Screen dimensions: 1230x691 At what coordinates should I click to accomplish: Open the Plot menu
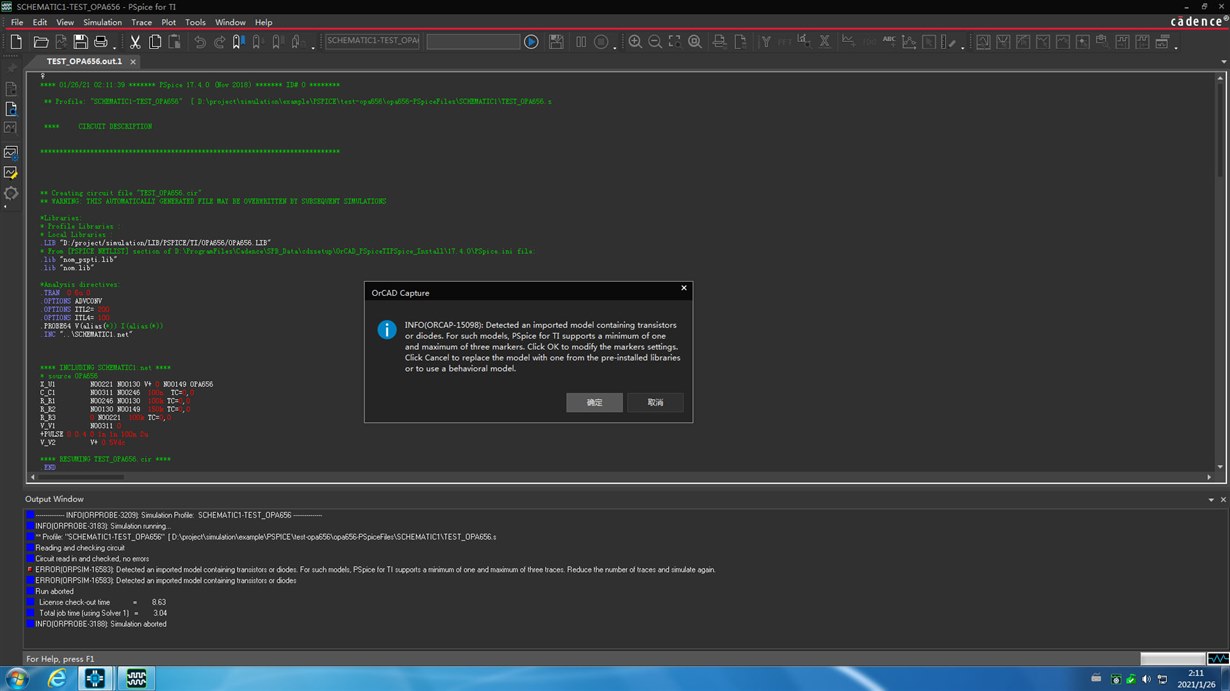coord(168,22)
